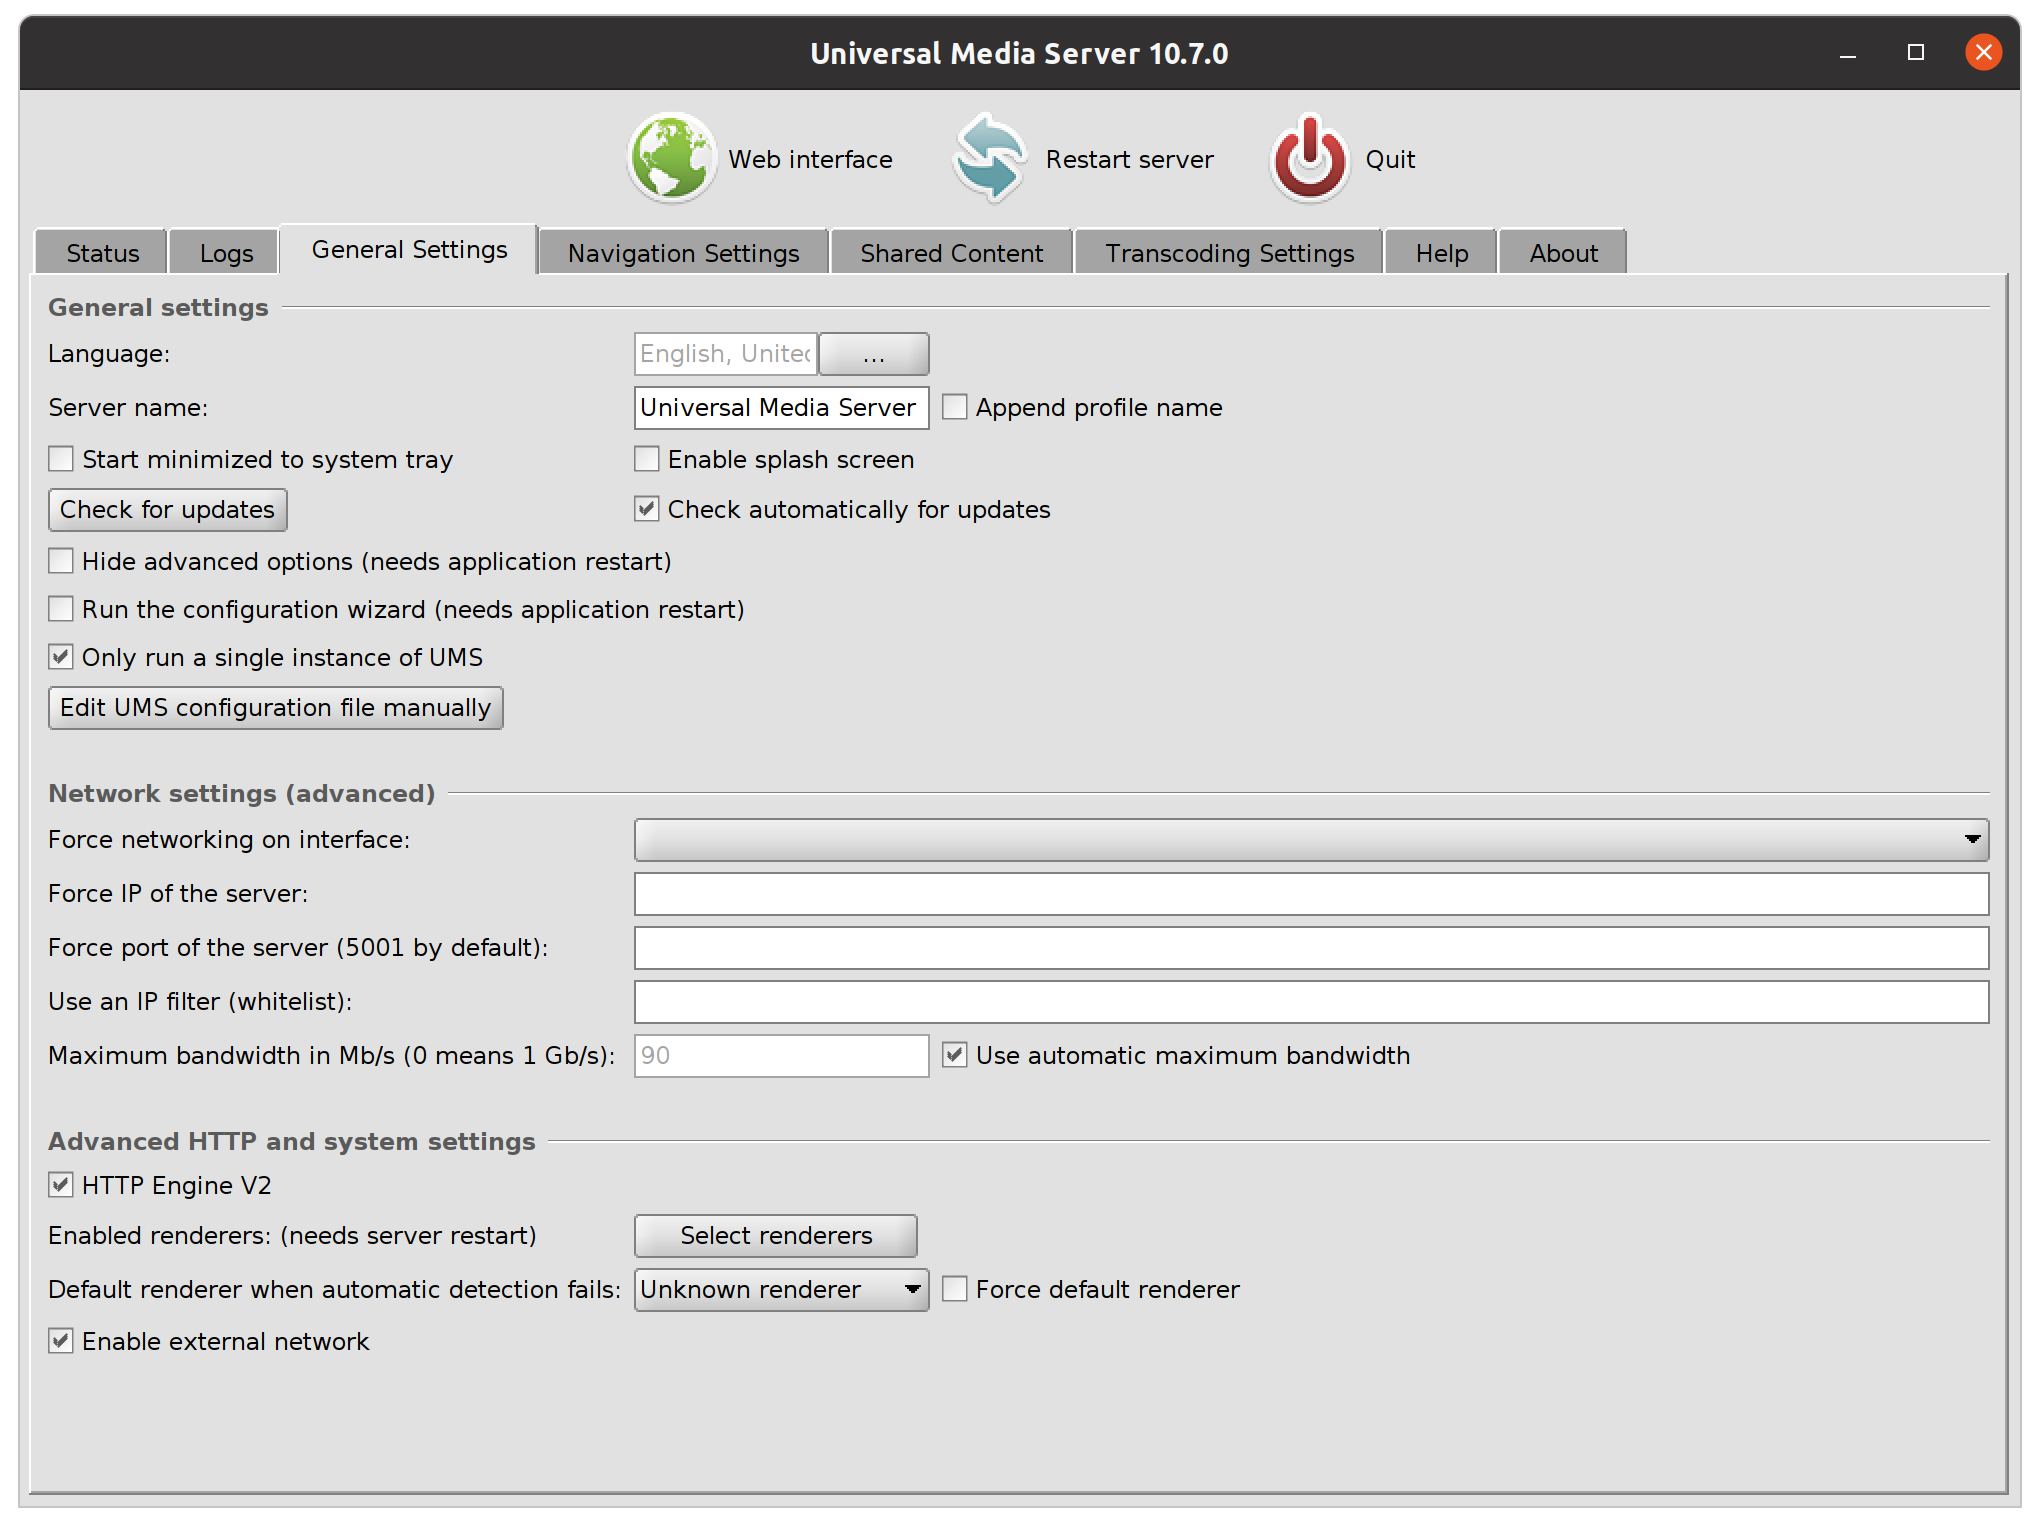Screen dimensions: 2040x1526
Task: Open Edit UMS configuration file manually
Action: pos(274,707)
